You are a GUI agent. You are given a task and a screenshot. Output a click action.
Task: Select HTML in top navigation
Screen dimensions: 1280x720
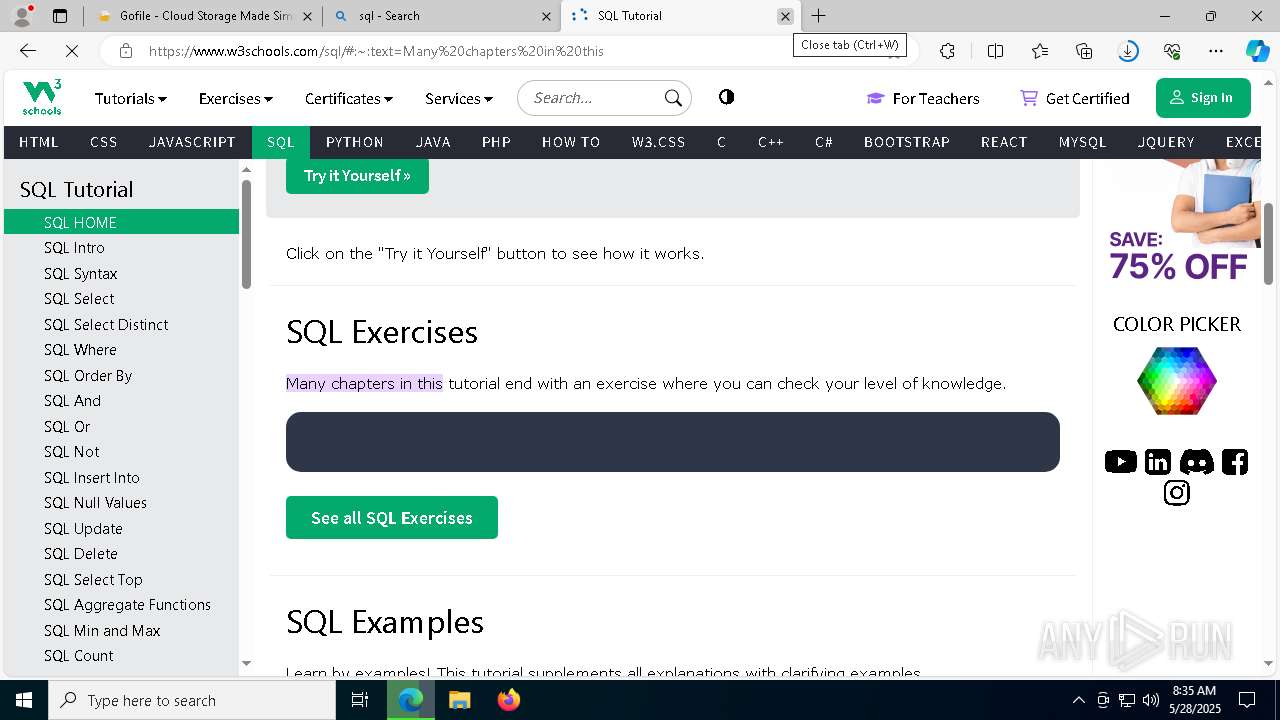(39, 142)
